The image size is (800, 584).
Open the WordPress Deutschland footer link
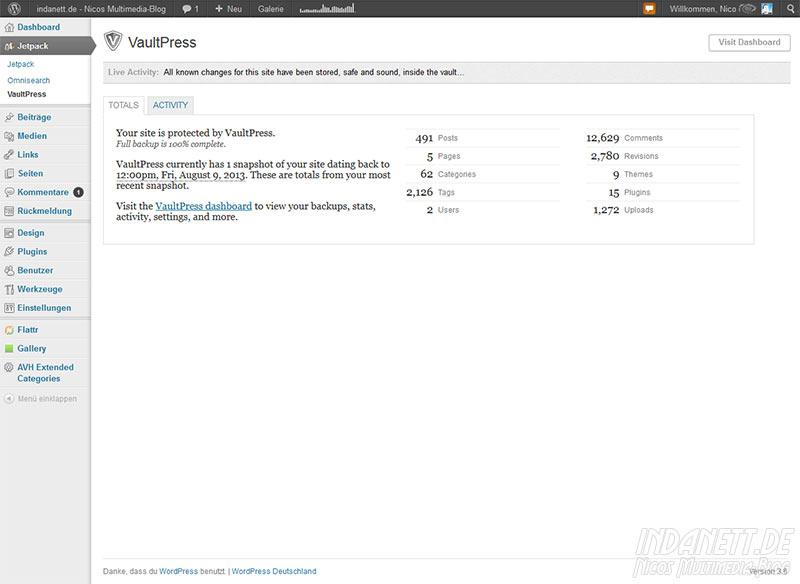coord(274,571)
